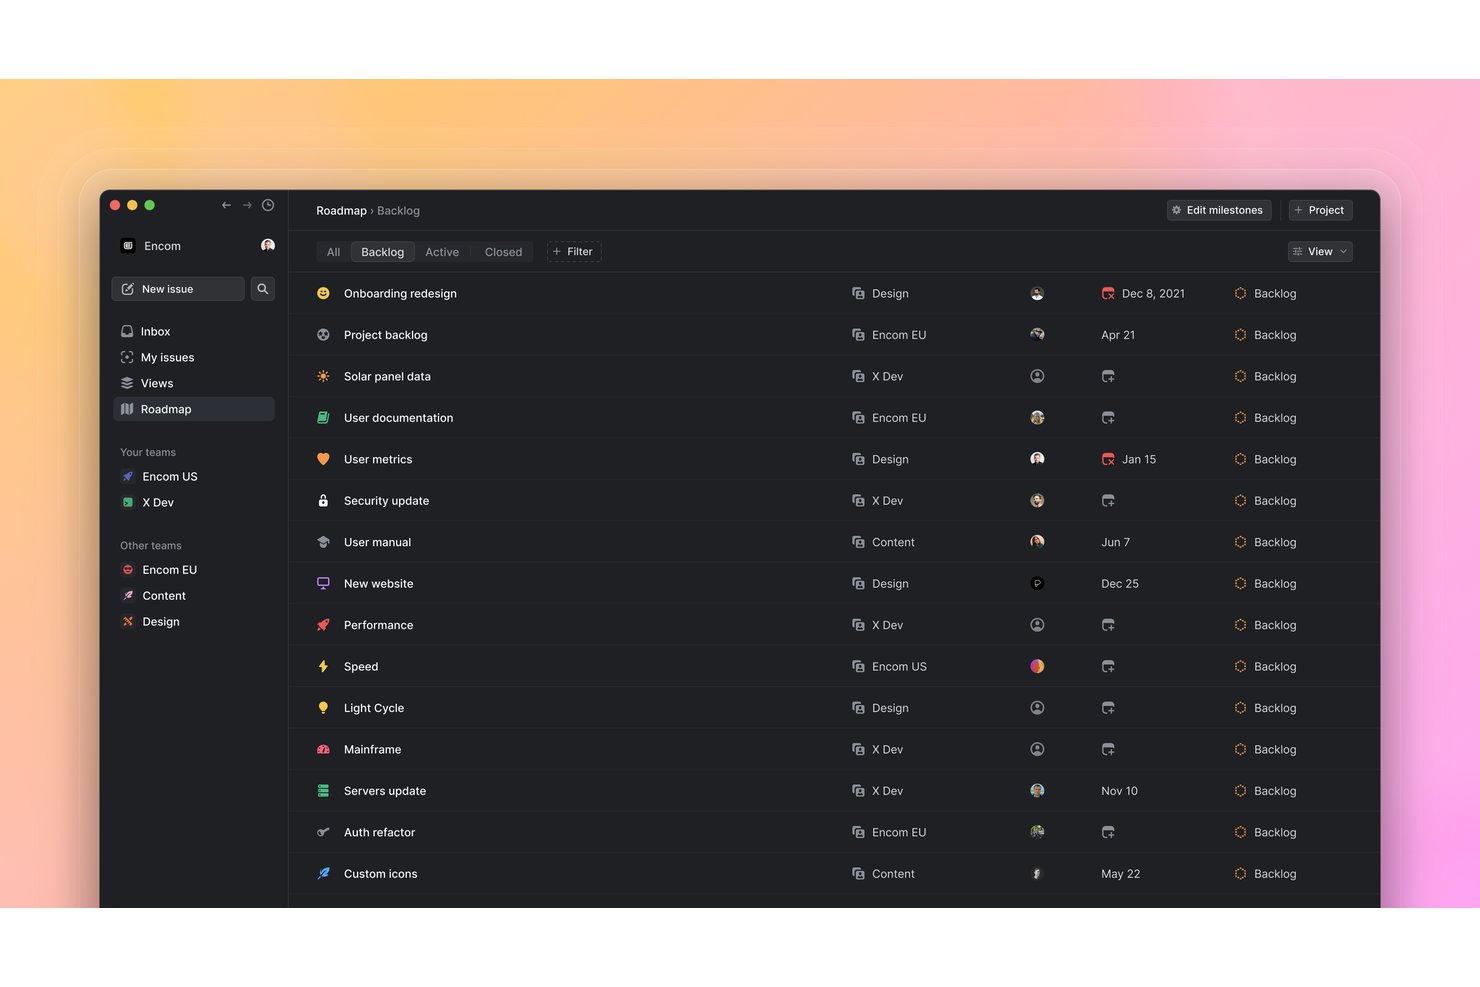1480x987 pixels.
Task: Open My issues in the sidebar
Action: [193, 358]
